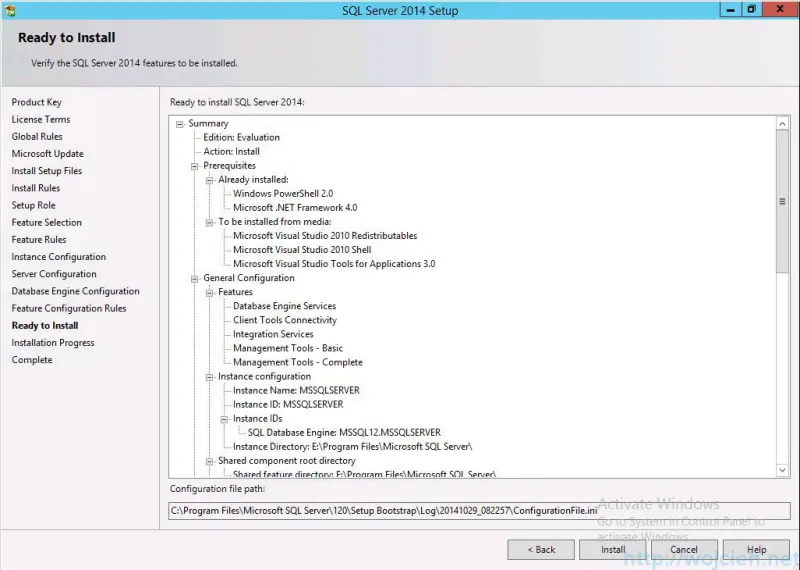This screenshot has height=570, width=800.
Task: Select Client Tools Connectivity feature
Action: click(x=285, y=320)
